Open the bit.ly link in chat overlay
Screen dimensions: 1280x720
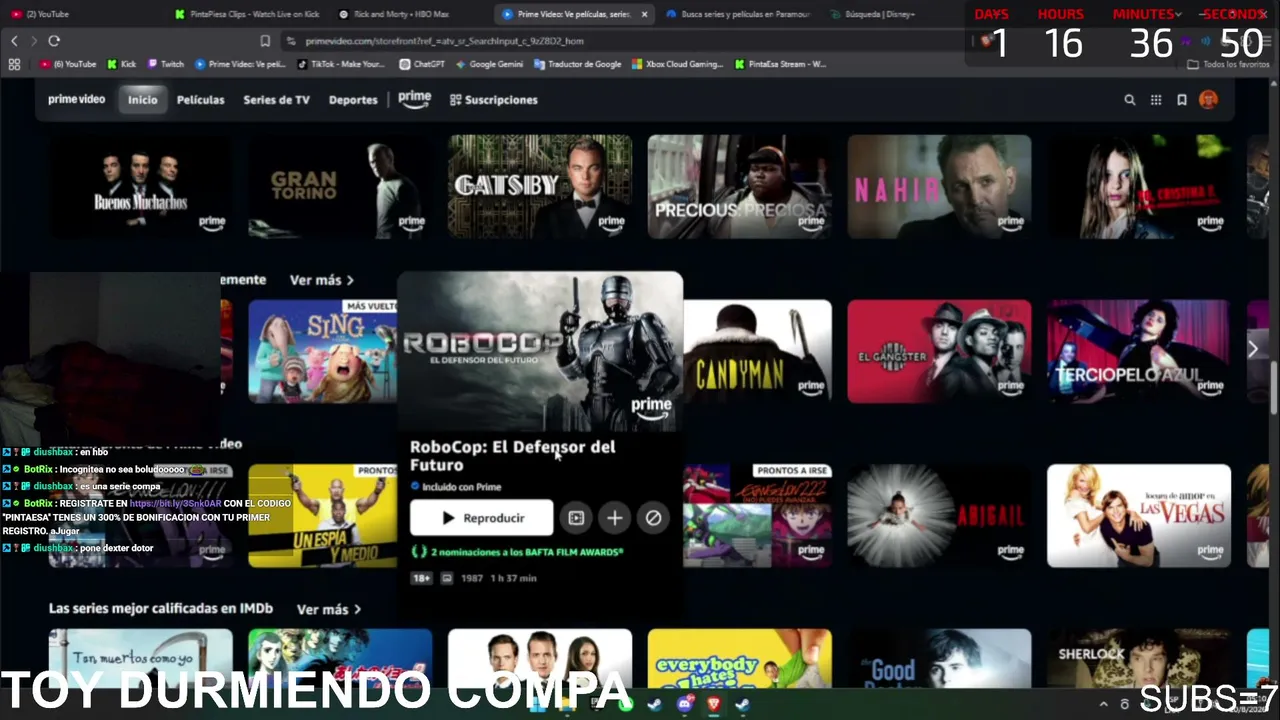[x=175, y=503]
